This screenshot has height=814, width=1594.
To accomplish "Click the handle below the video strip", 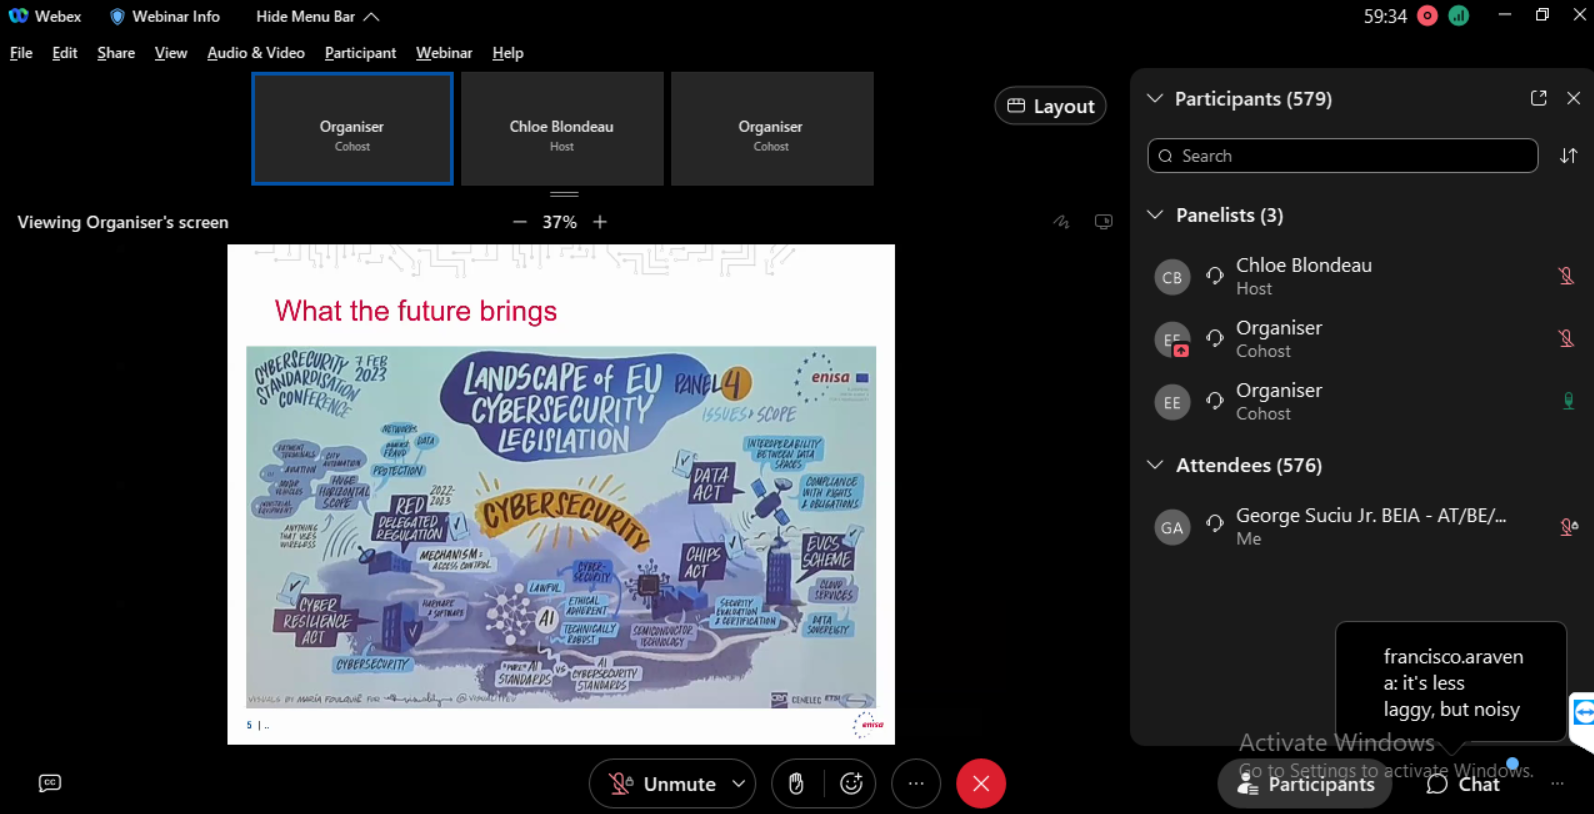I will pos(564,194).
